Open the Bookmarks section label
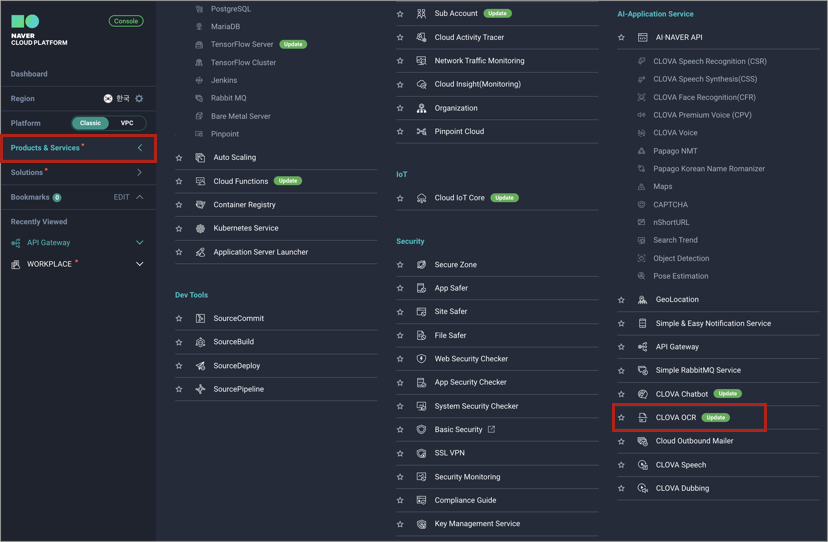828x542 pixels. (x=30, y=197)
